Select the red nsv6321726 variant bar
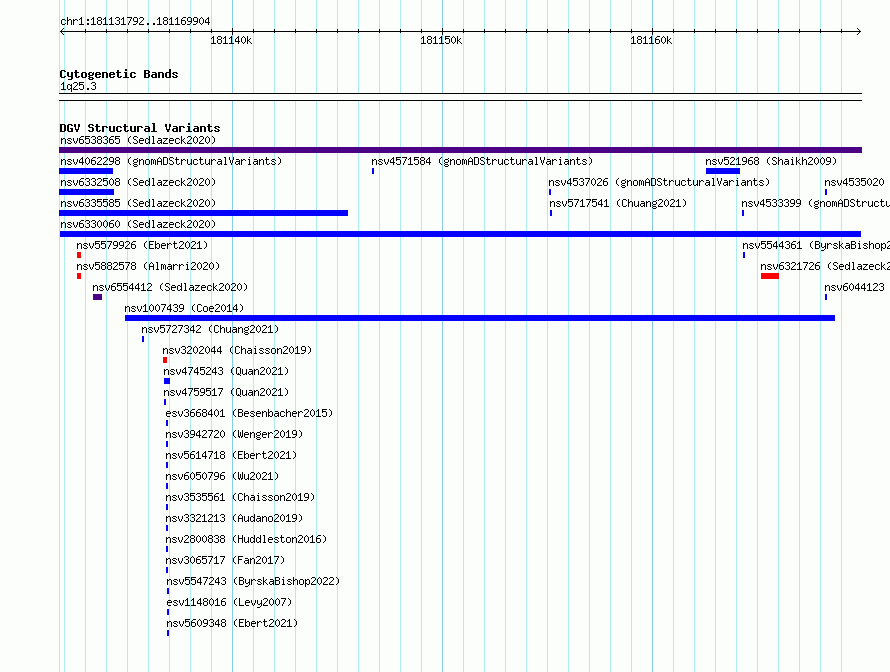 coord(770,276)
